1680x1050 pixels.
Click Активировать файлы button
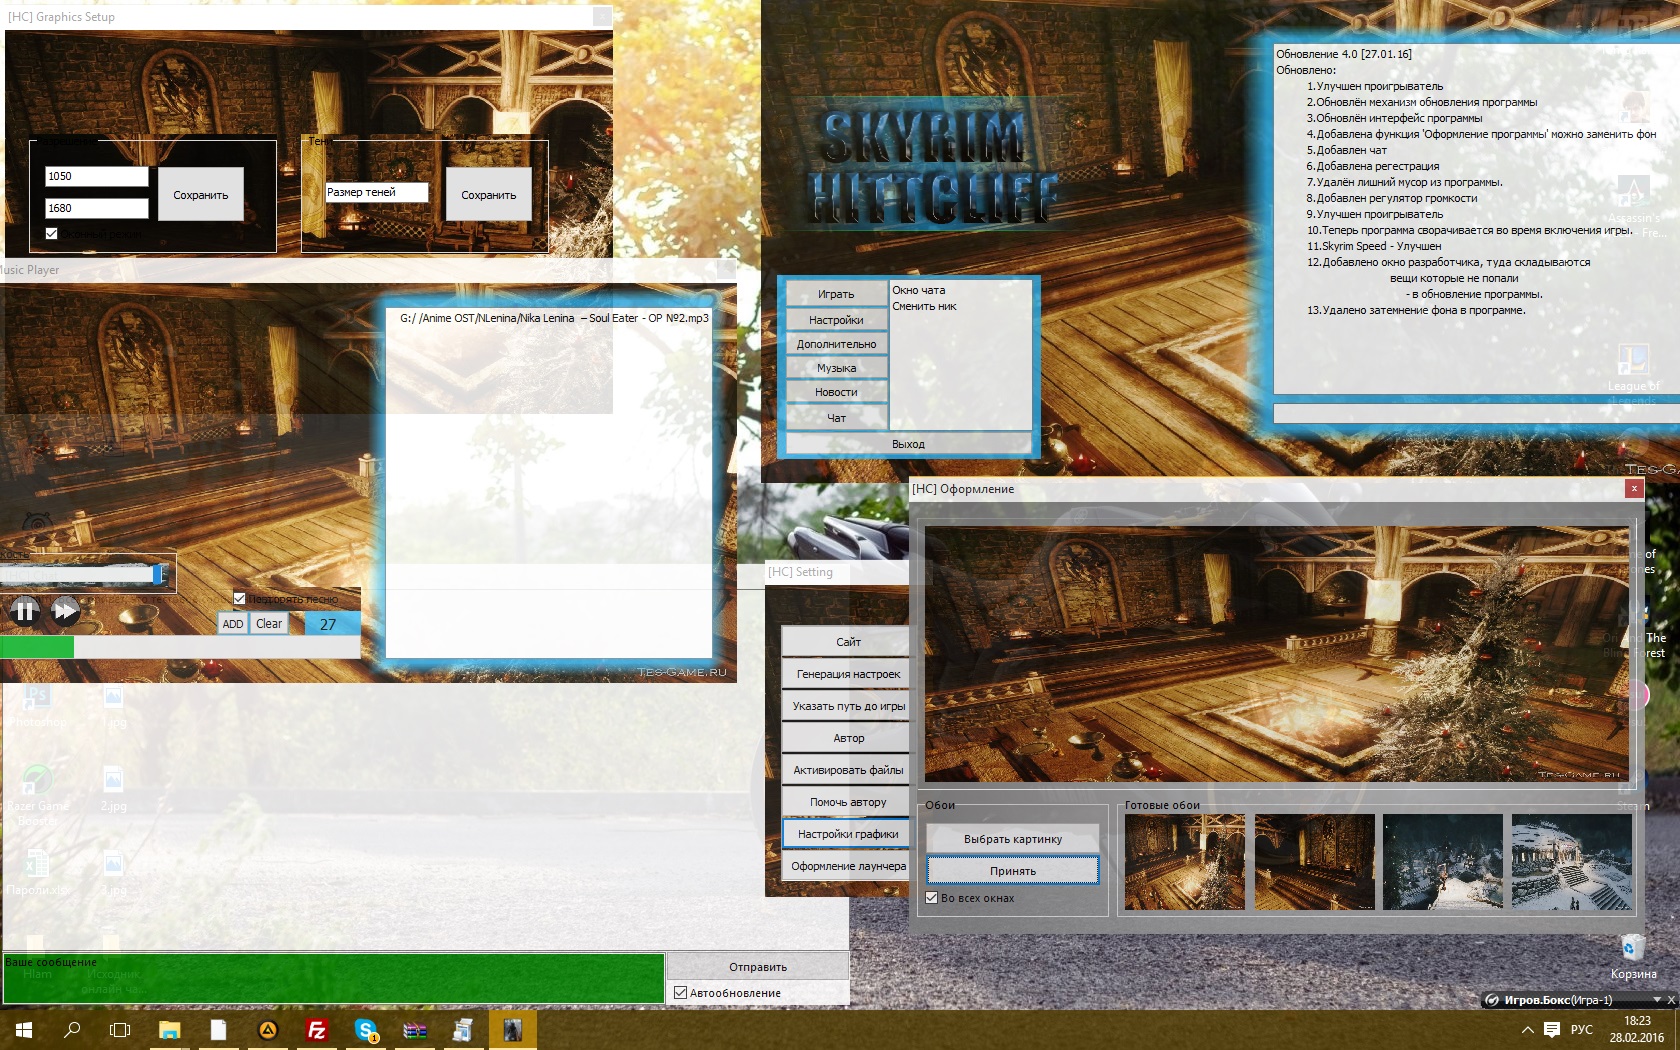coord(848,770)
